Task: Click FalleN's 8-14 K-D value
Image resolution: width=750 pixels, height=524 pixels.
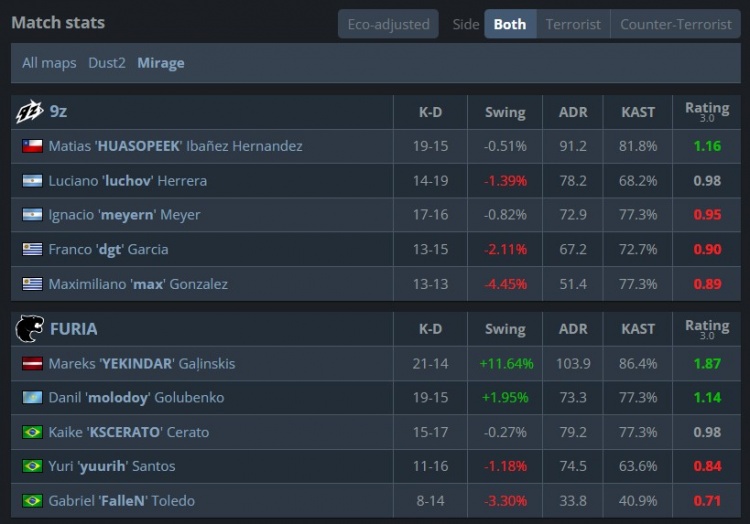Action: click(430, 501)
